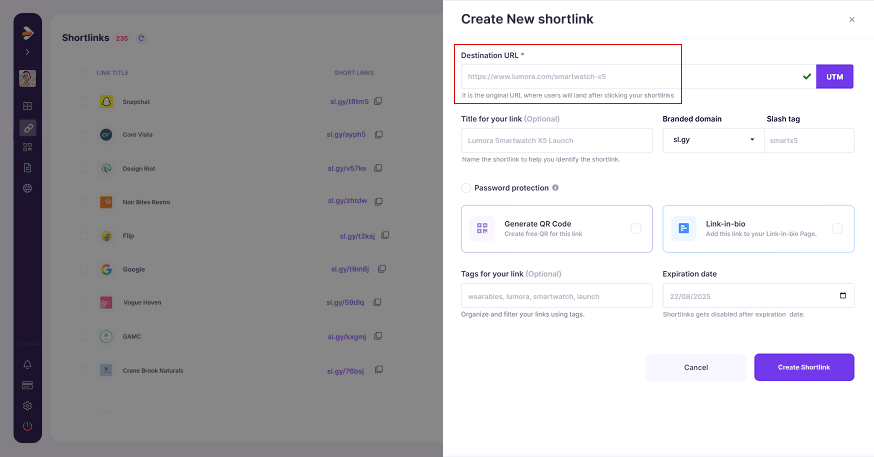Screen dimensions: 874x457
Task: Select the Design Riot row checkbox
Action: coord(84,168)
